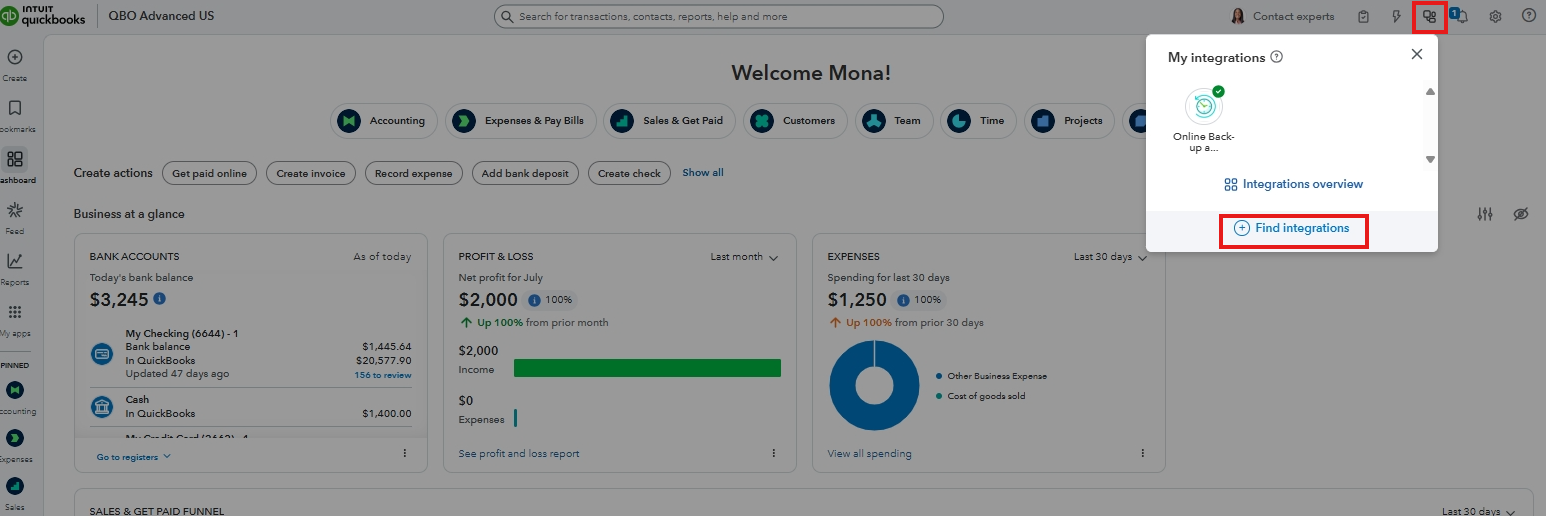This screenshot has height=516, width=1546.
Task: Open the integrations icon in top bar
Action: (x=1430, y=17)
